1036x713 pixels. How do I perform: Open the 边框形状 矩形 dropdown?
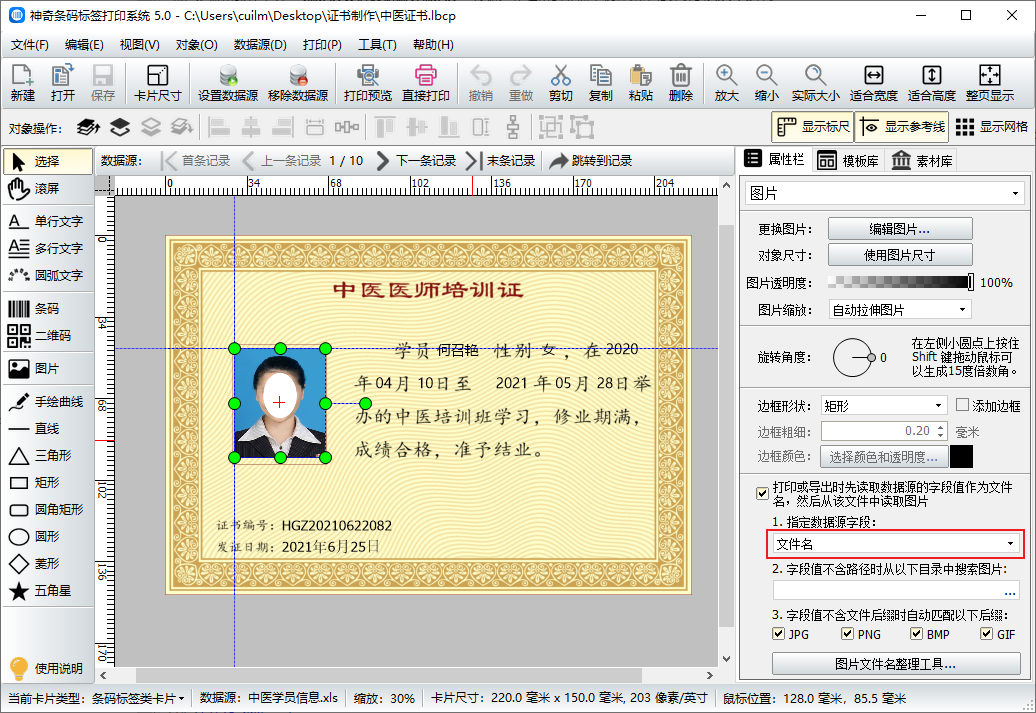[x=882, y=406]
